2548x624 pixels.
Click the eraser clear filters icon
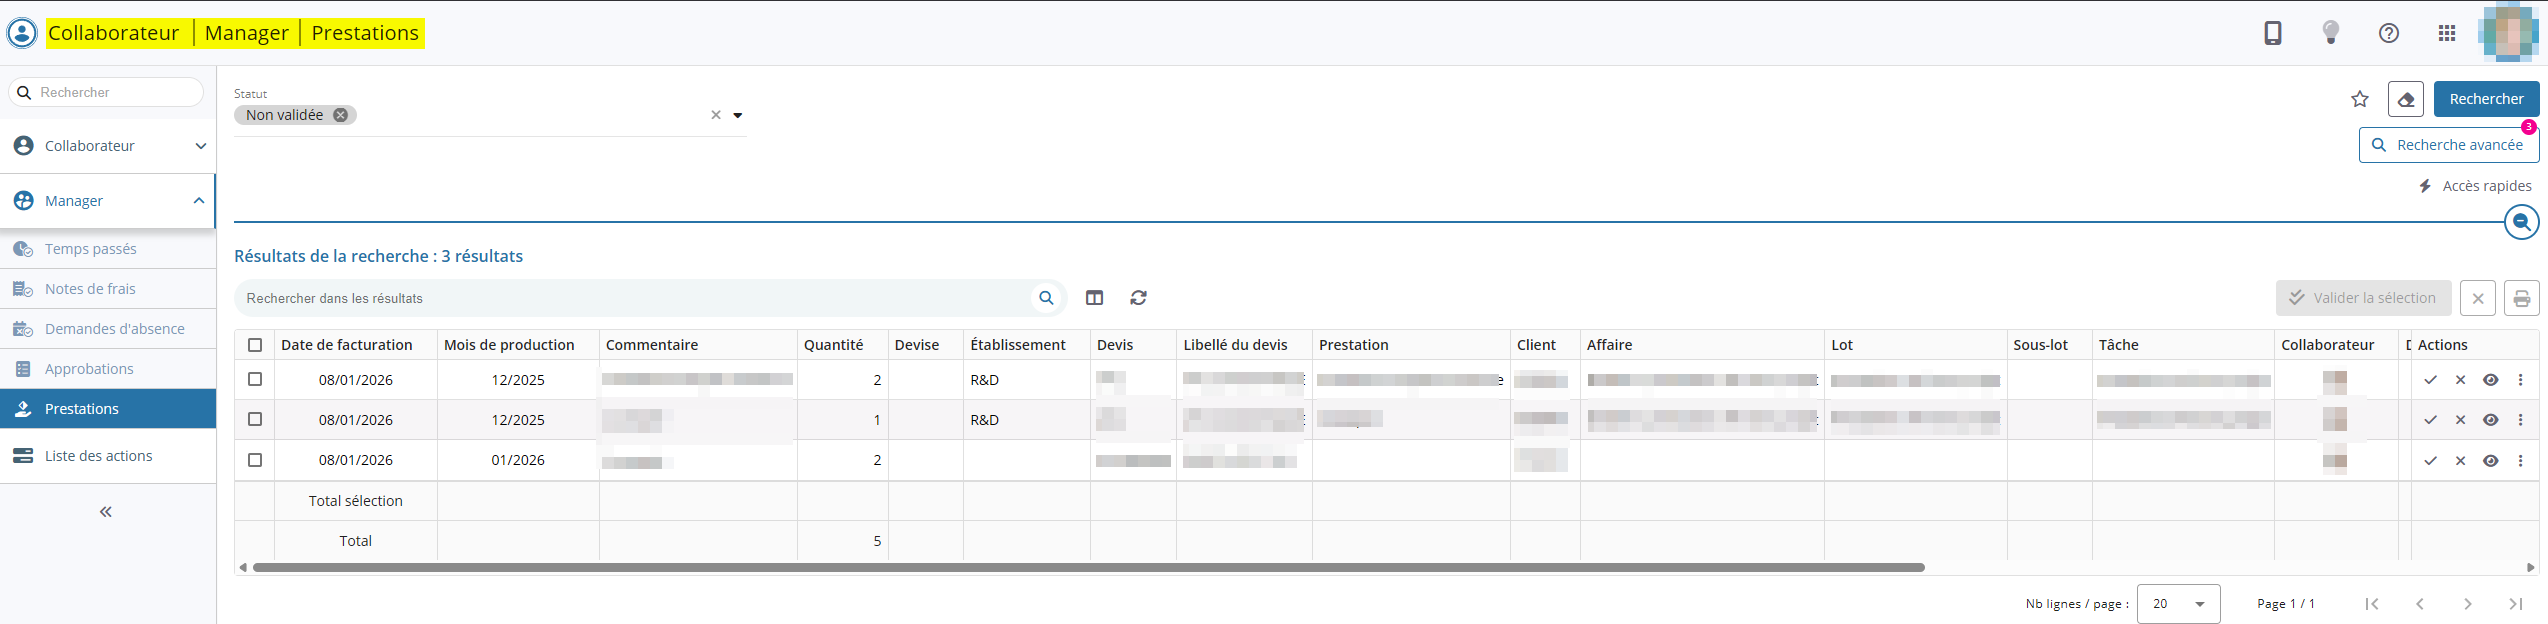tap(2405, 99)
